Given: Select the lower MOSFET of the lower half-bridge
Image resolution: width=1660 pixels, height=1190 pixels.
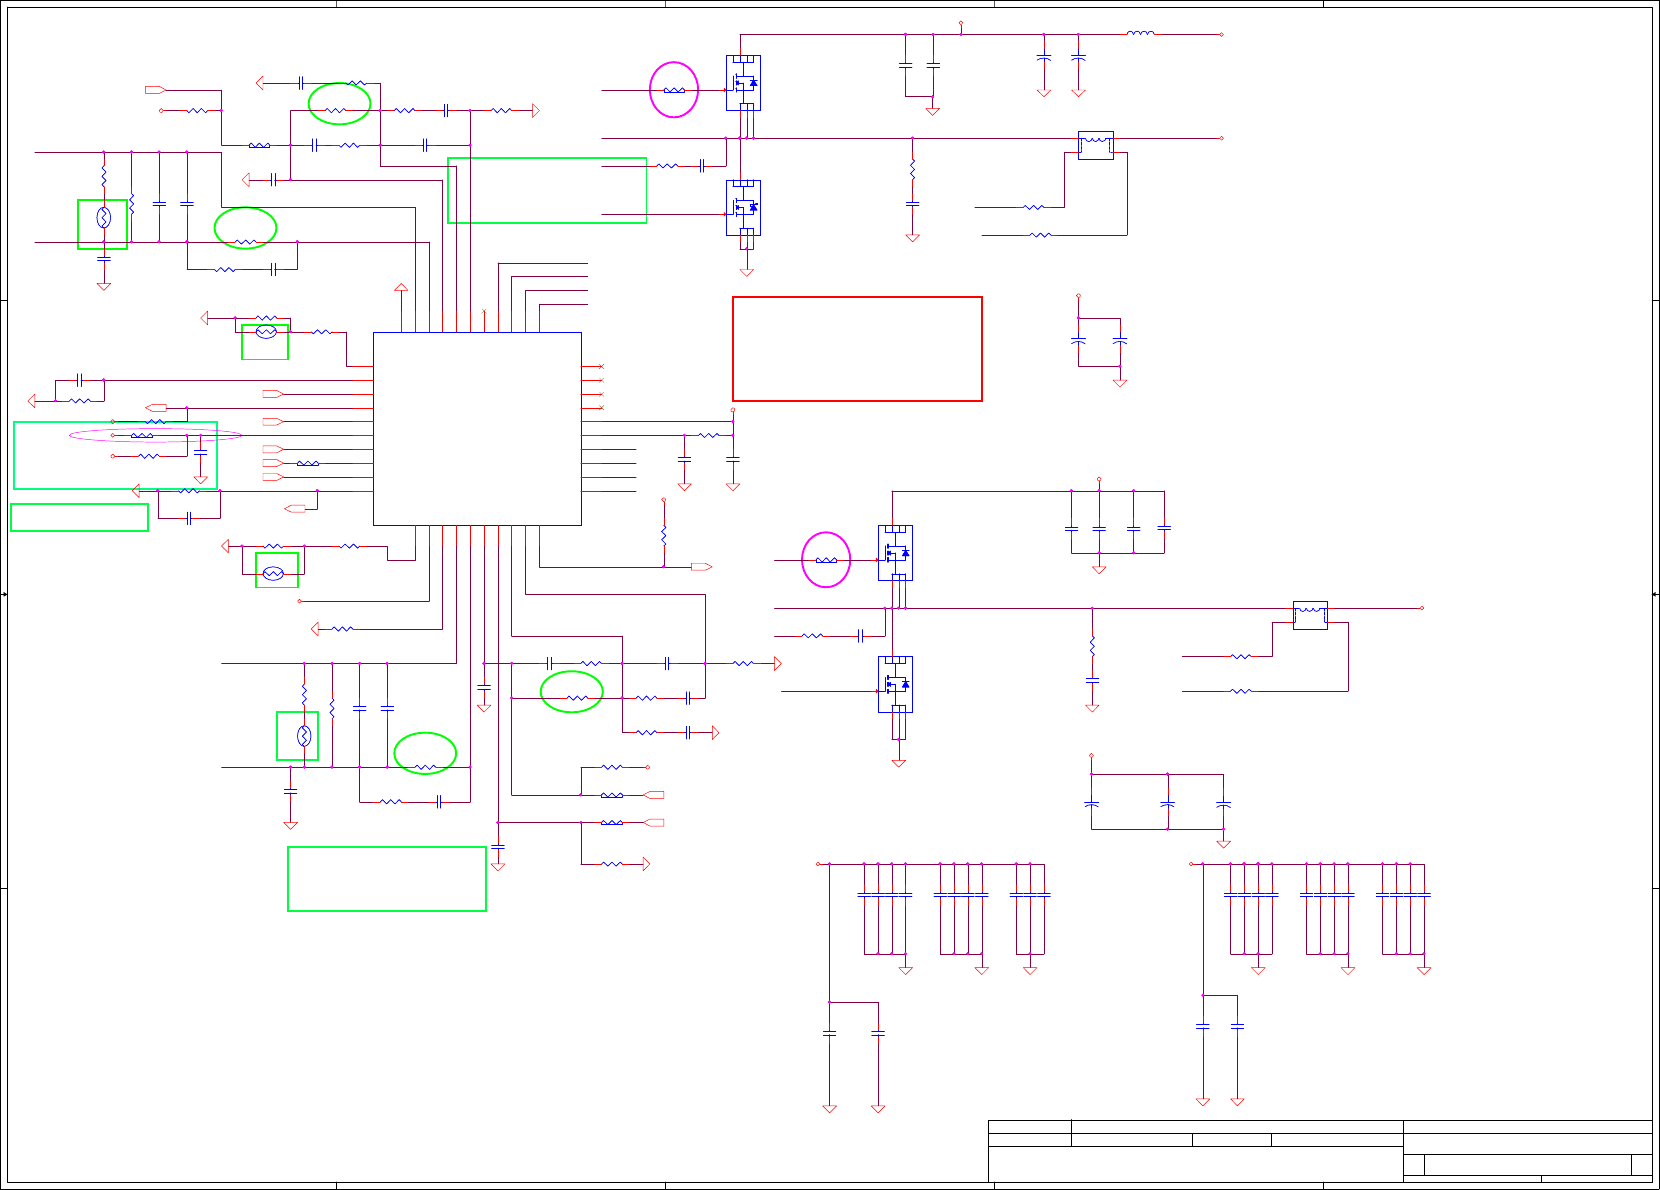Looking at the screenshot, I should coord(895,684).
